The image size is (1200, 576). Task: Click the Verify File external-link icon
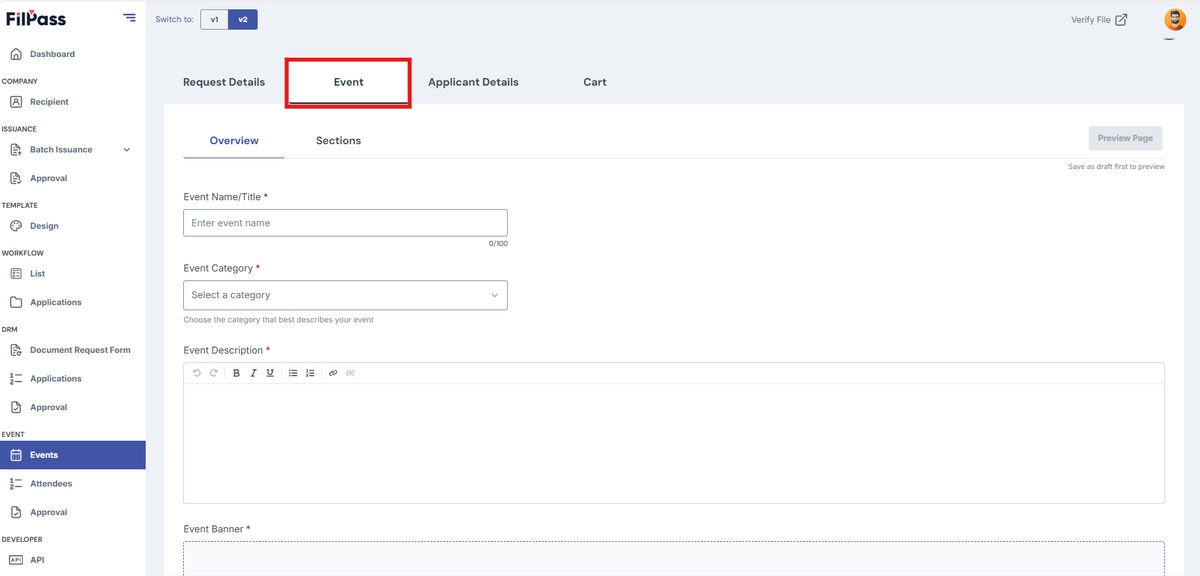pos(1121,19)
